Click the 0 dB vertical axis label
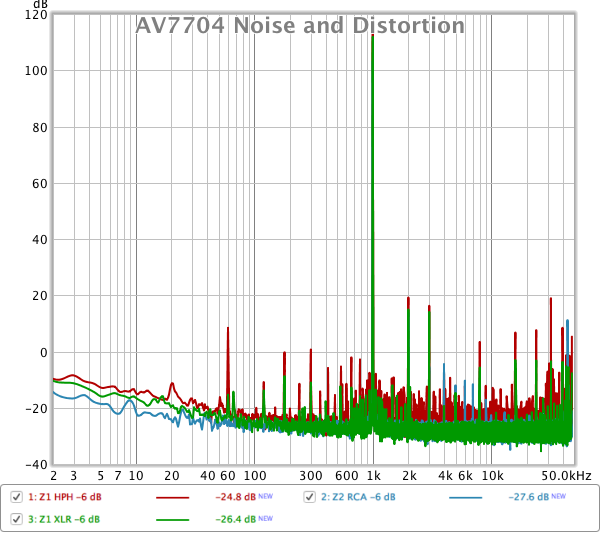The height and width of the screenshot is (533, 600). pyautogui.click(x=44, y=352)
